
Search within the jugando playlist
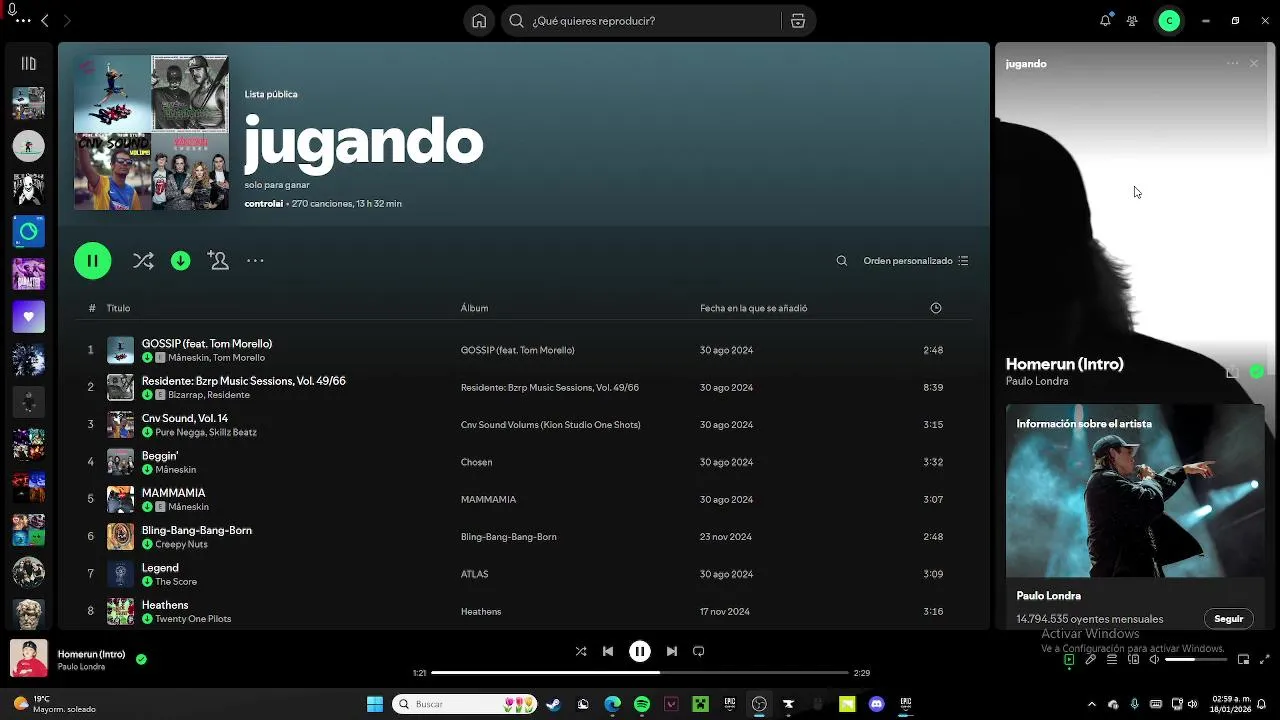click(x=842, y=261)
